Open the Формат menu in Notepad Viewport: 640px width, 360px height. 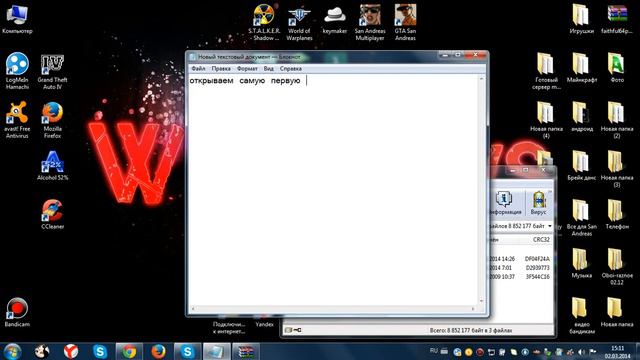[x=247, y=69]
